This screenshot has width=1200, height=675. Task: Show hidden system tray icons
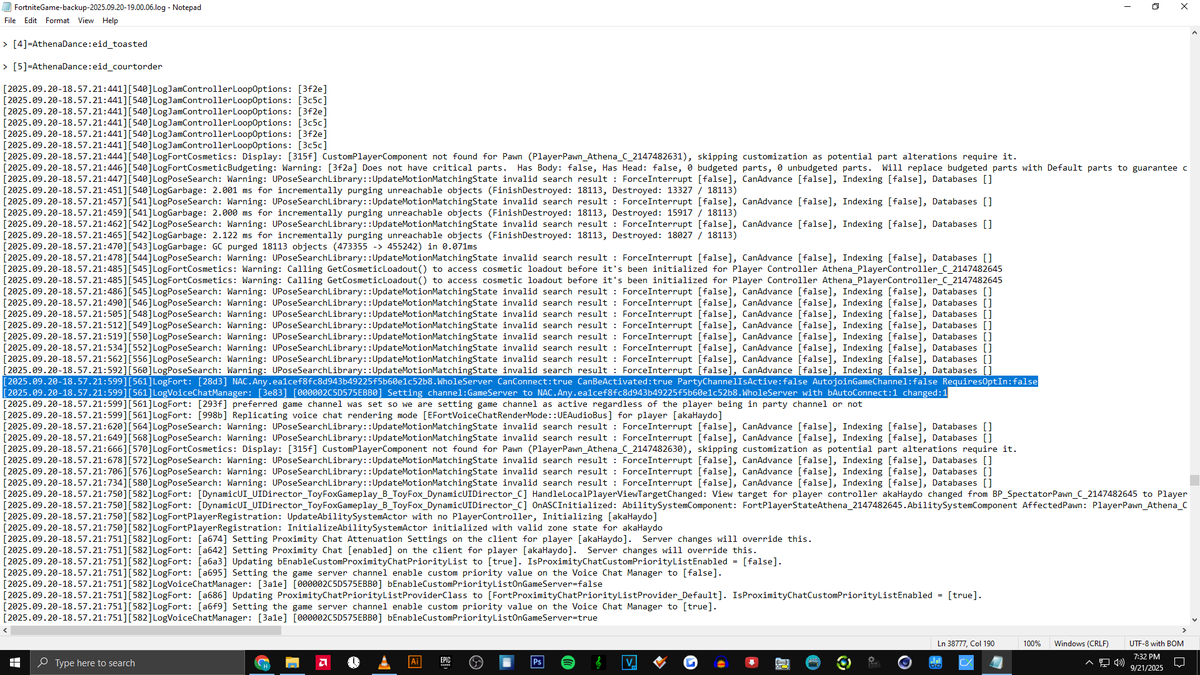point(1088,662)
